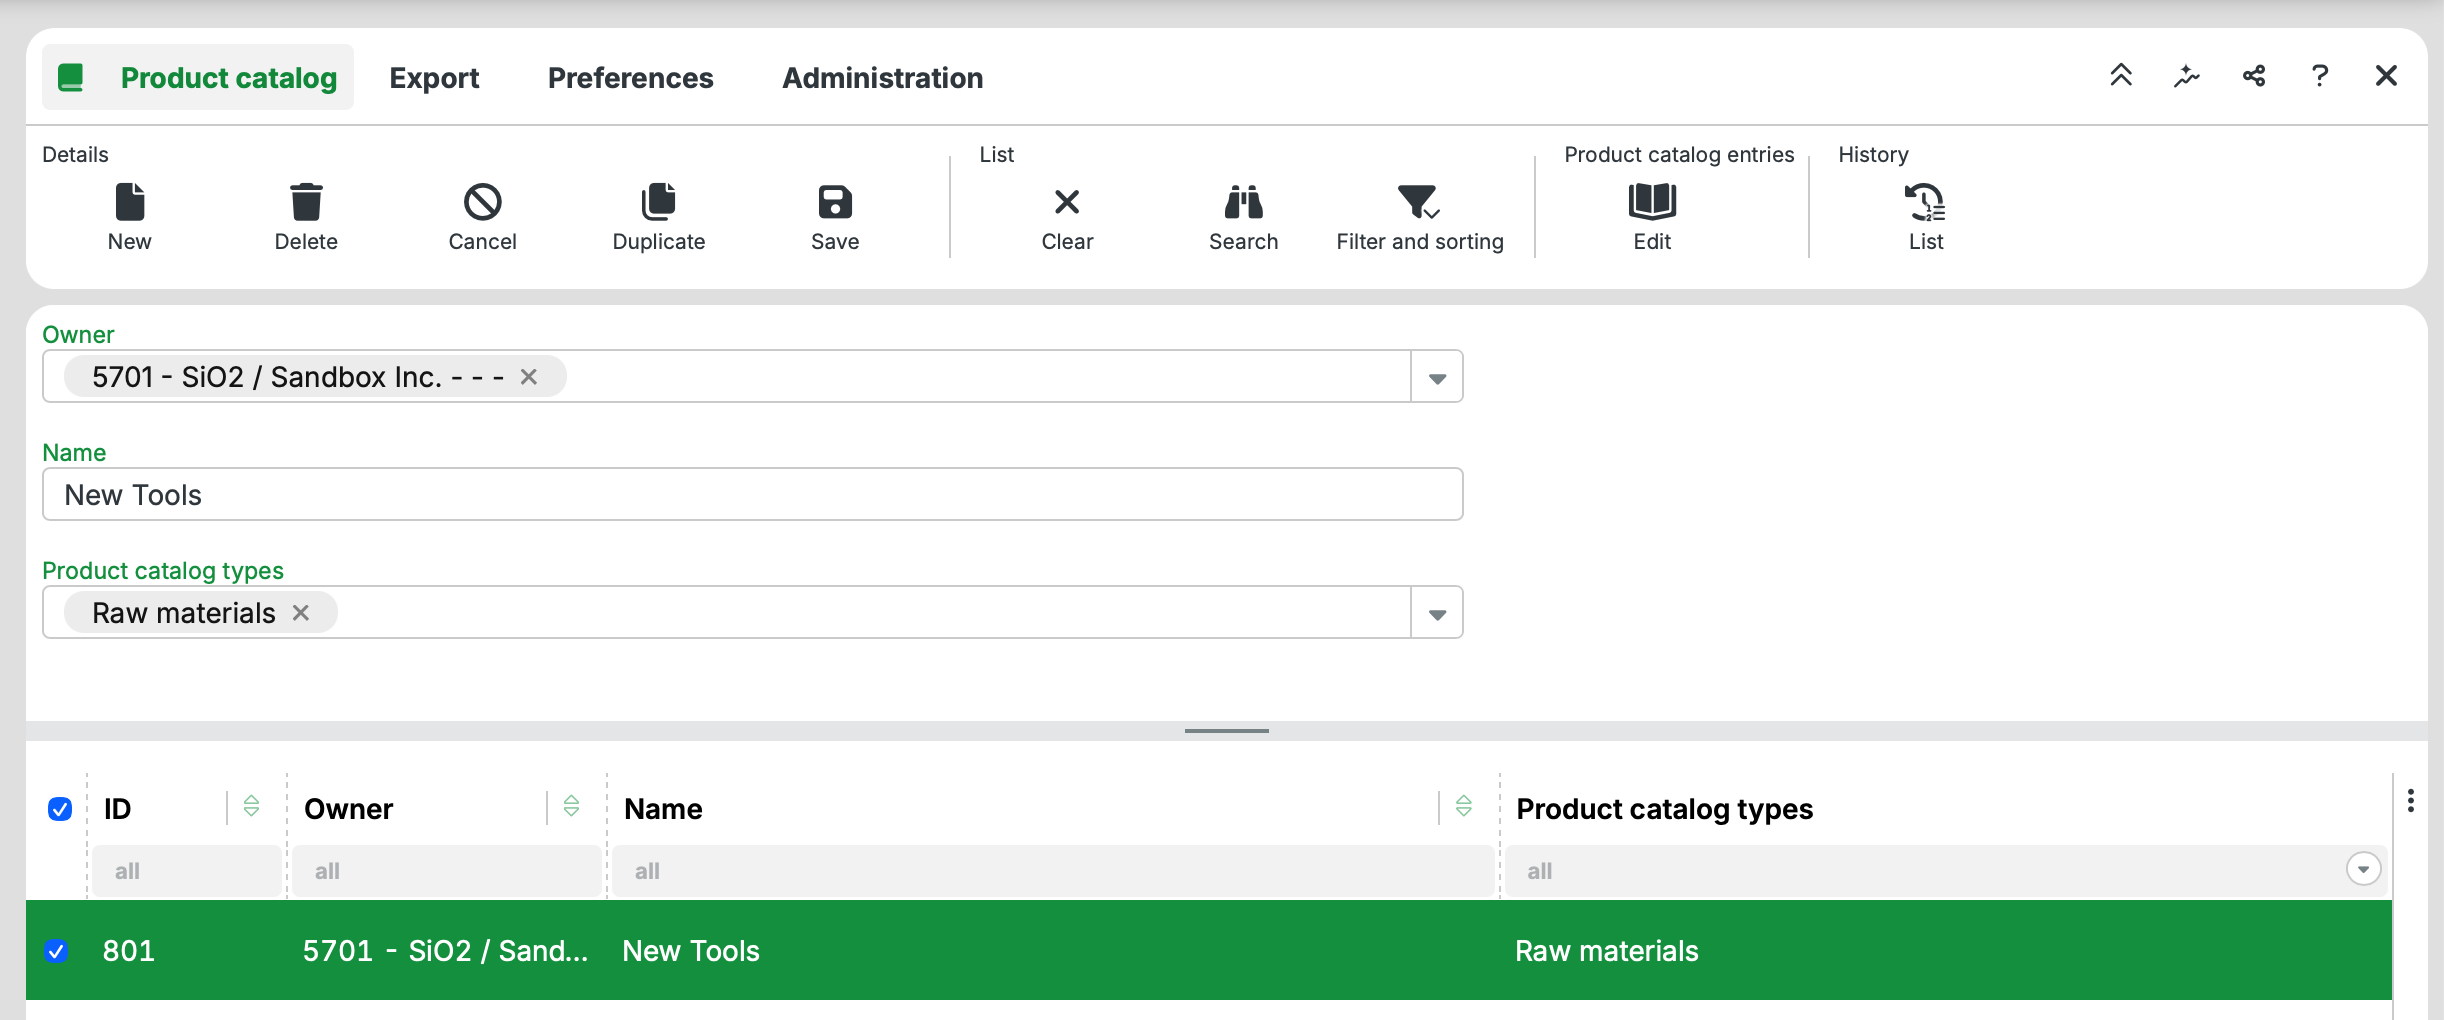Click the Cancel icon
This screenshot has height=1020, width=2444.
[x=482, y=202]
